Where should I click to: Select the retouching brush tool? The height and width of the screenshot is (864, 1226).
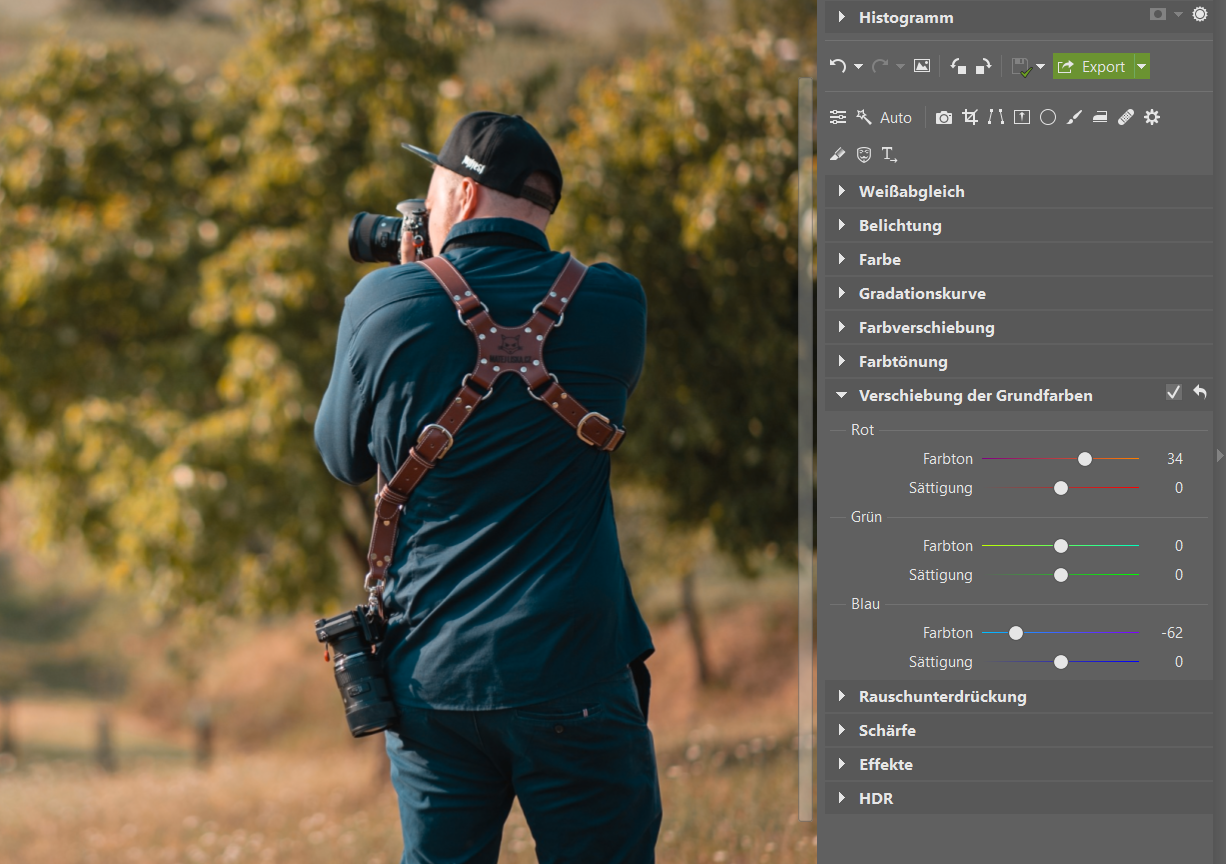pos(1074,117)
